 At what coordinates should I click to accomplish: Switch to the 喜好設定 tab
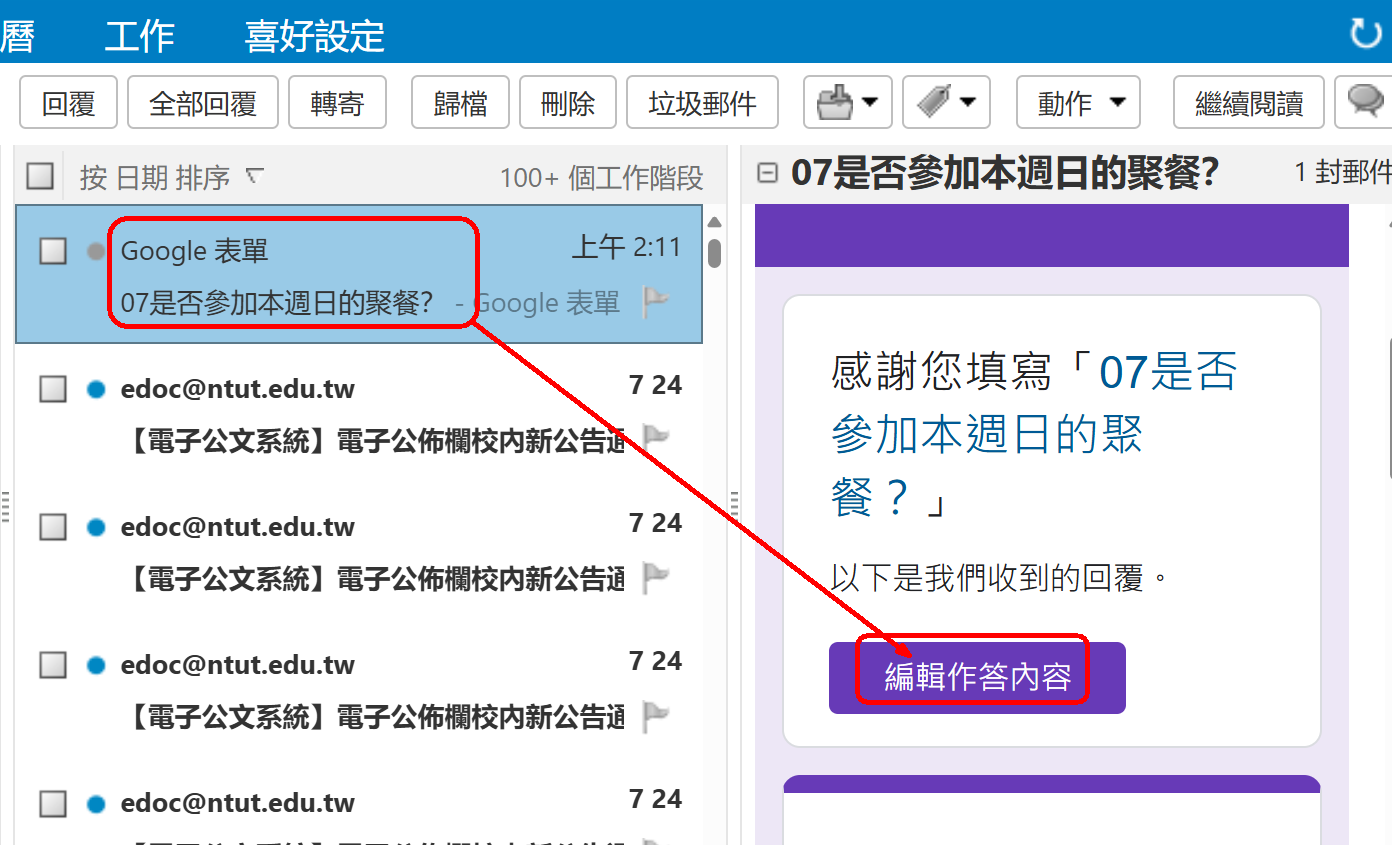click(x=314, y=36)
